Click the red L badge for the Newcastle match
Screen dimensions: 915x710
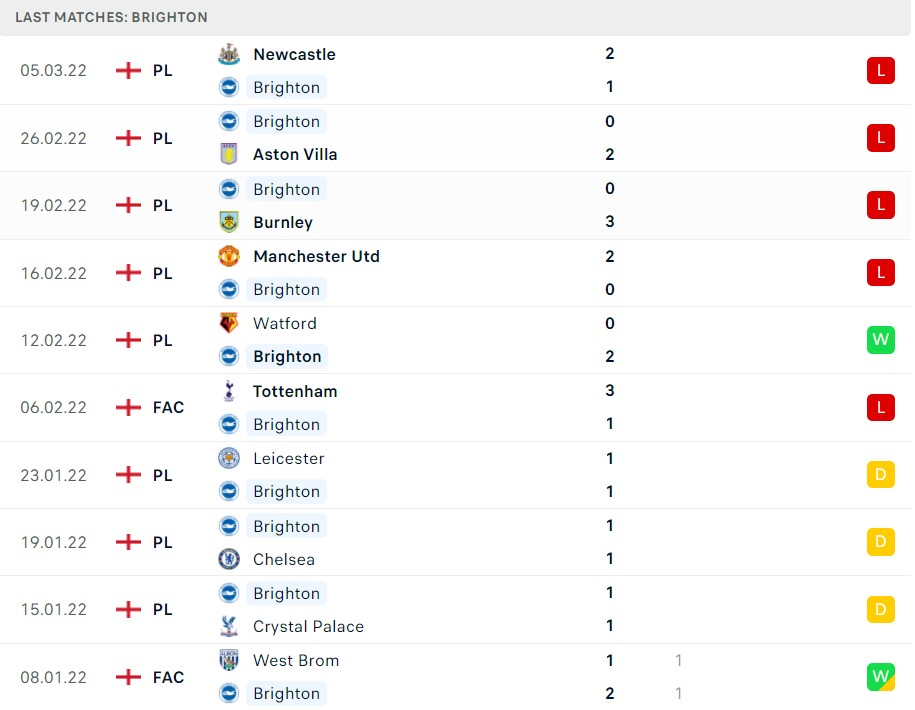[x=880, y=70]
